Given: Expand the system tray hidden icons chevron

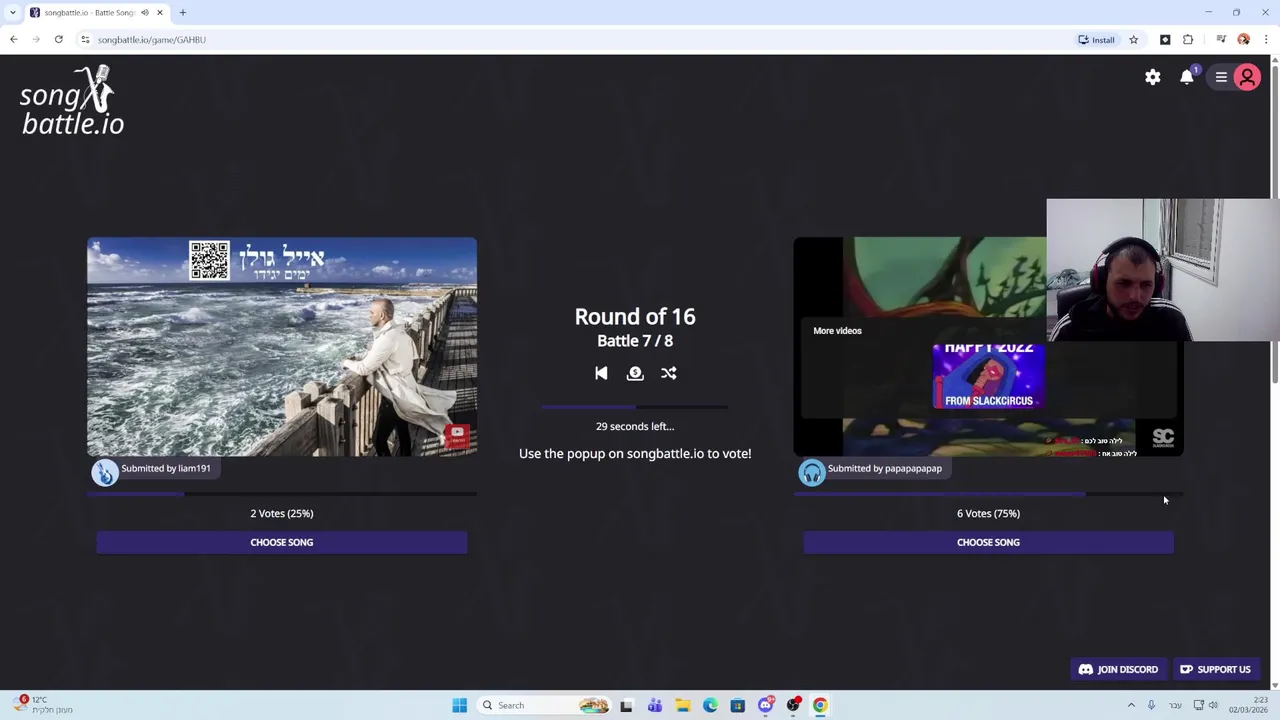Looking at the screenshot, I should point(1131,705).
